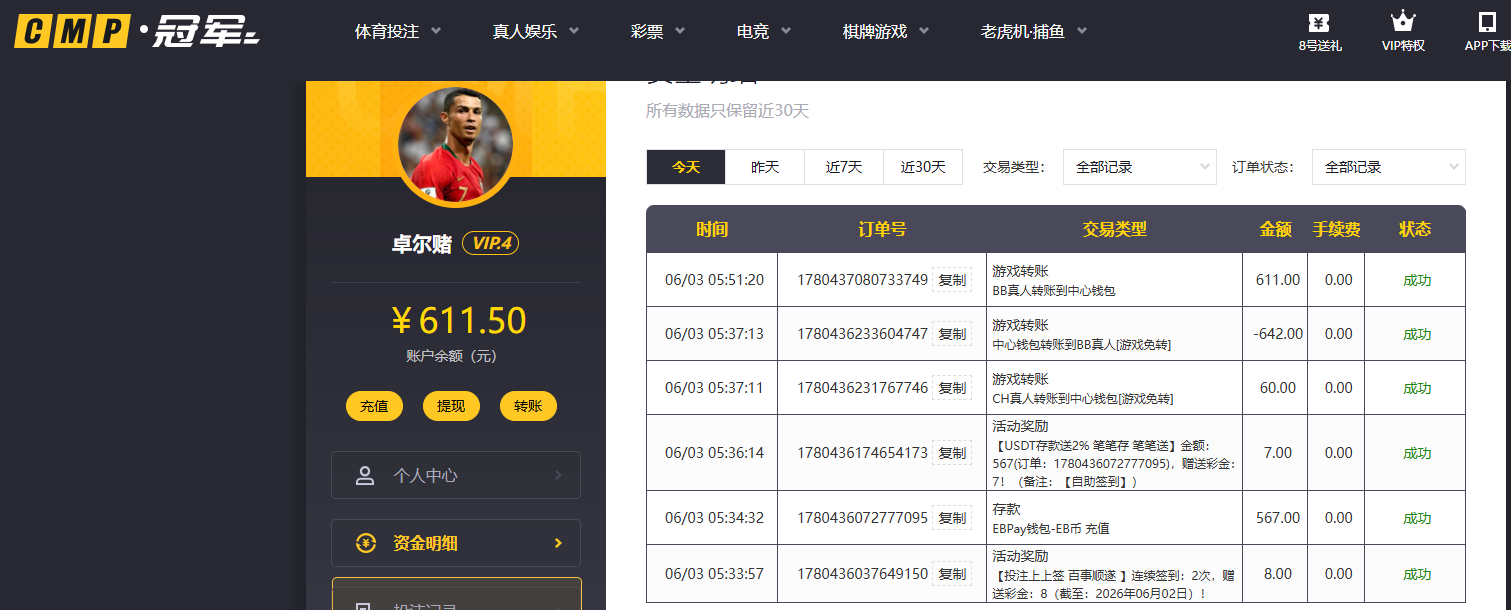This screenshot has height=610, width=1511.
Task: Open the 8号送礼 gift icon
Action: point(1319,23)
